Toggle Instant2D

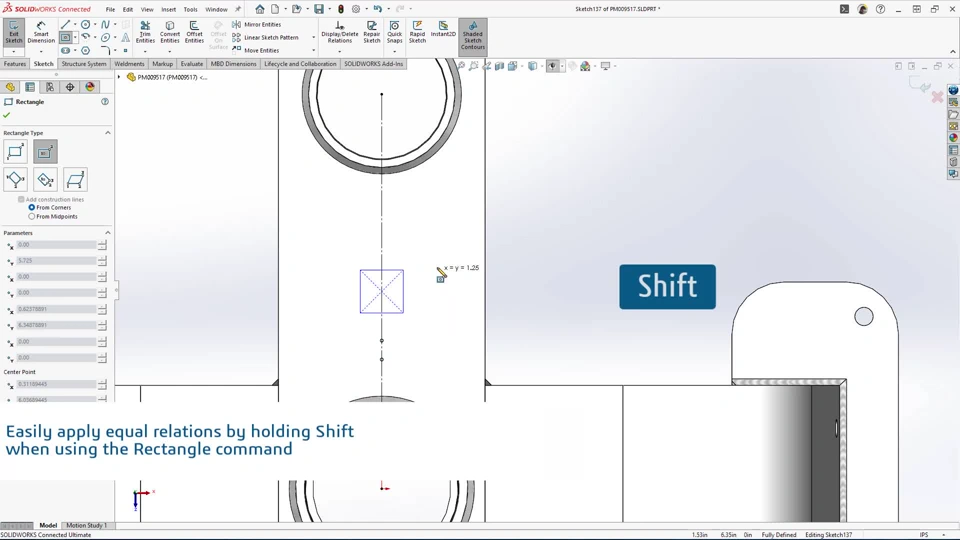coord(443,29)
